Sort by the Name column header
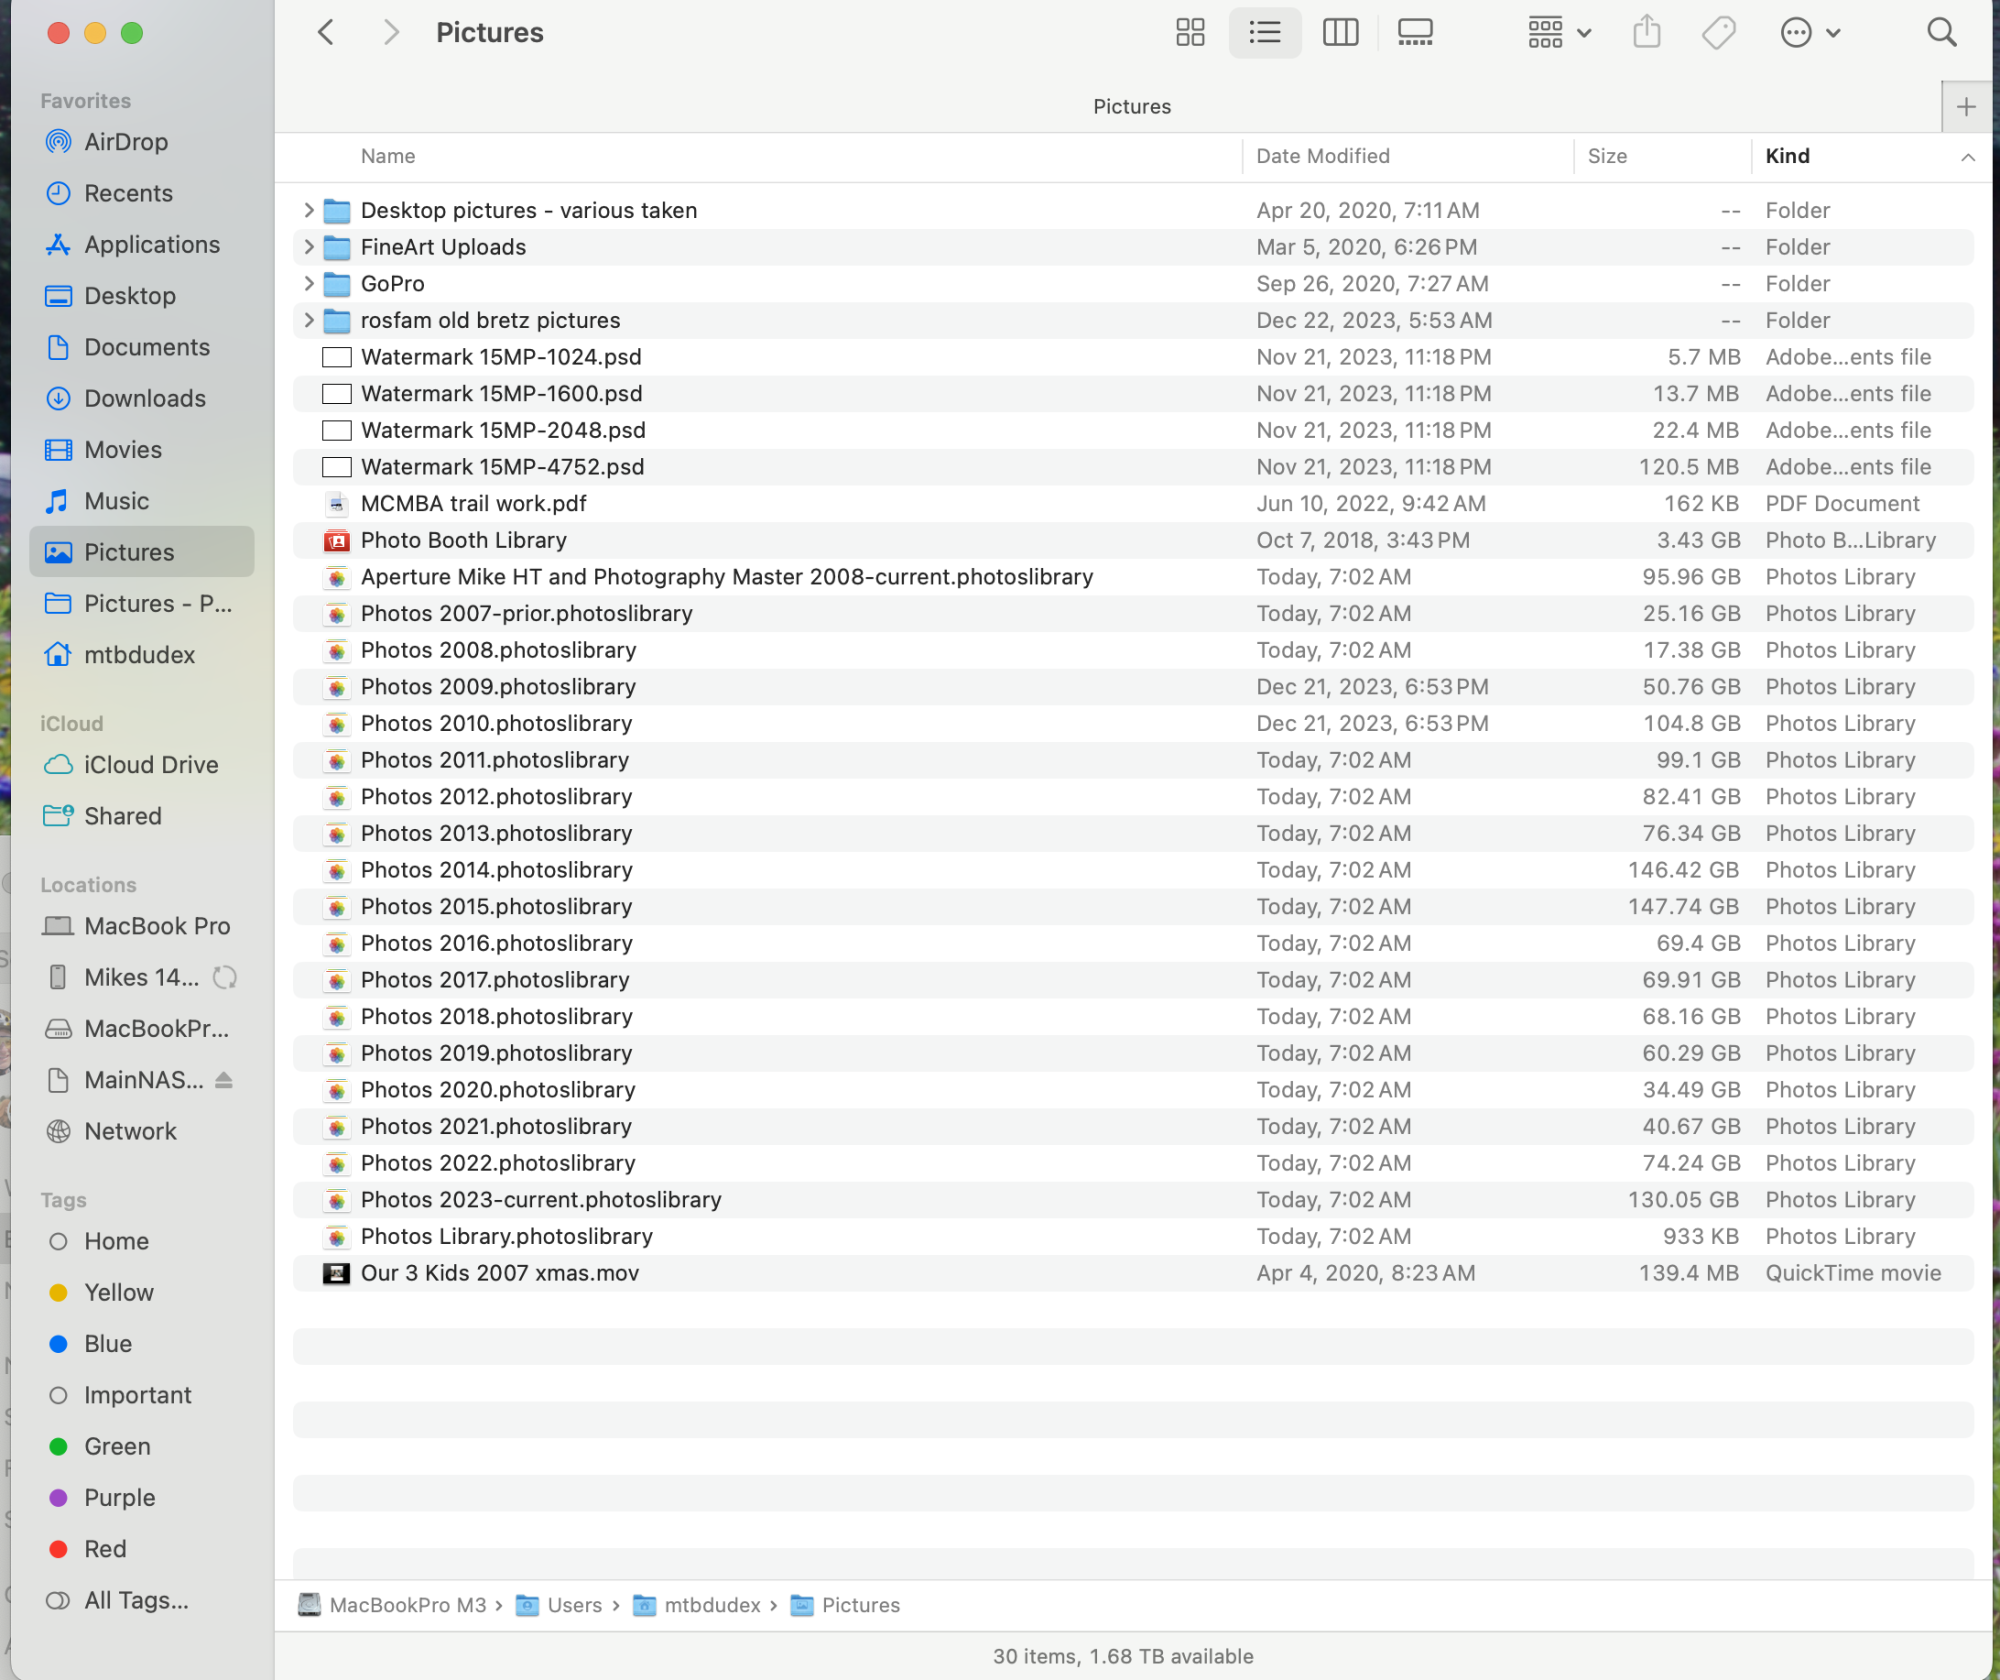2000x1680 pixels. point(388,156)
